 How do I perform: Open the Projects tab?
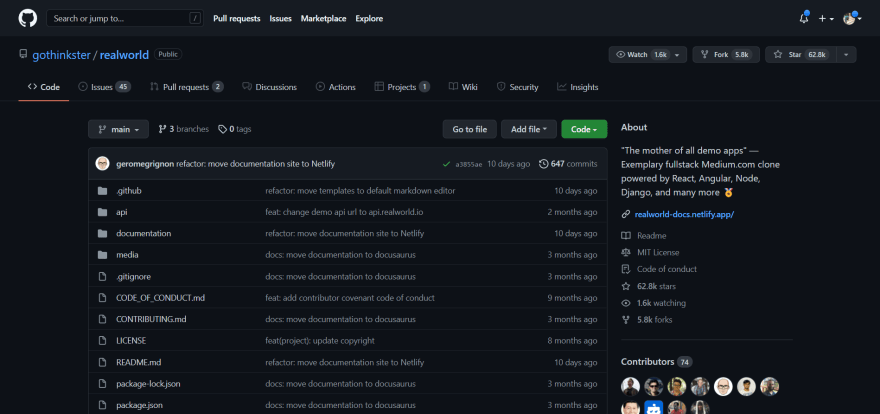[x=402, y=87]
